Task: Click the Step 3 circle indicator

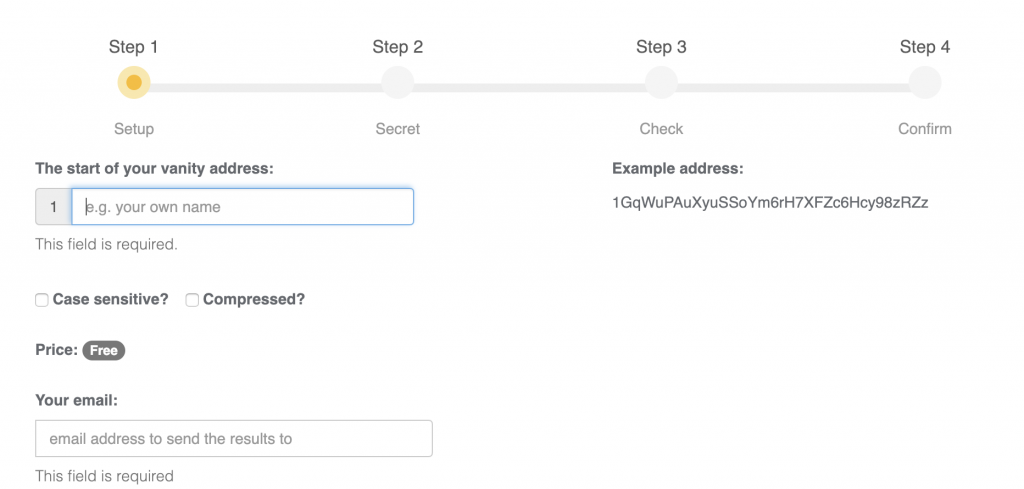Action: tap(661, 83)
